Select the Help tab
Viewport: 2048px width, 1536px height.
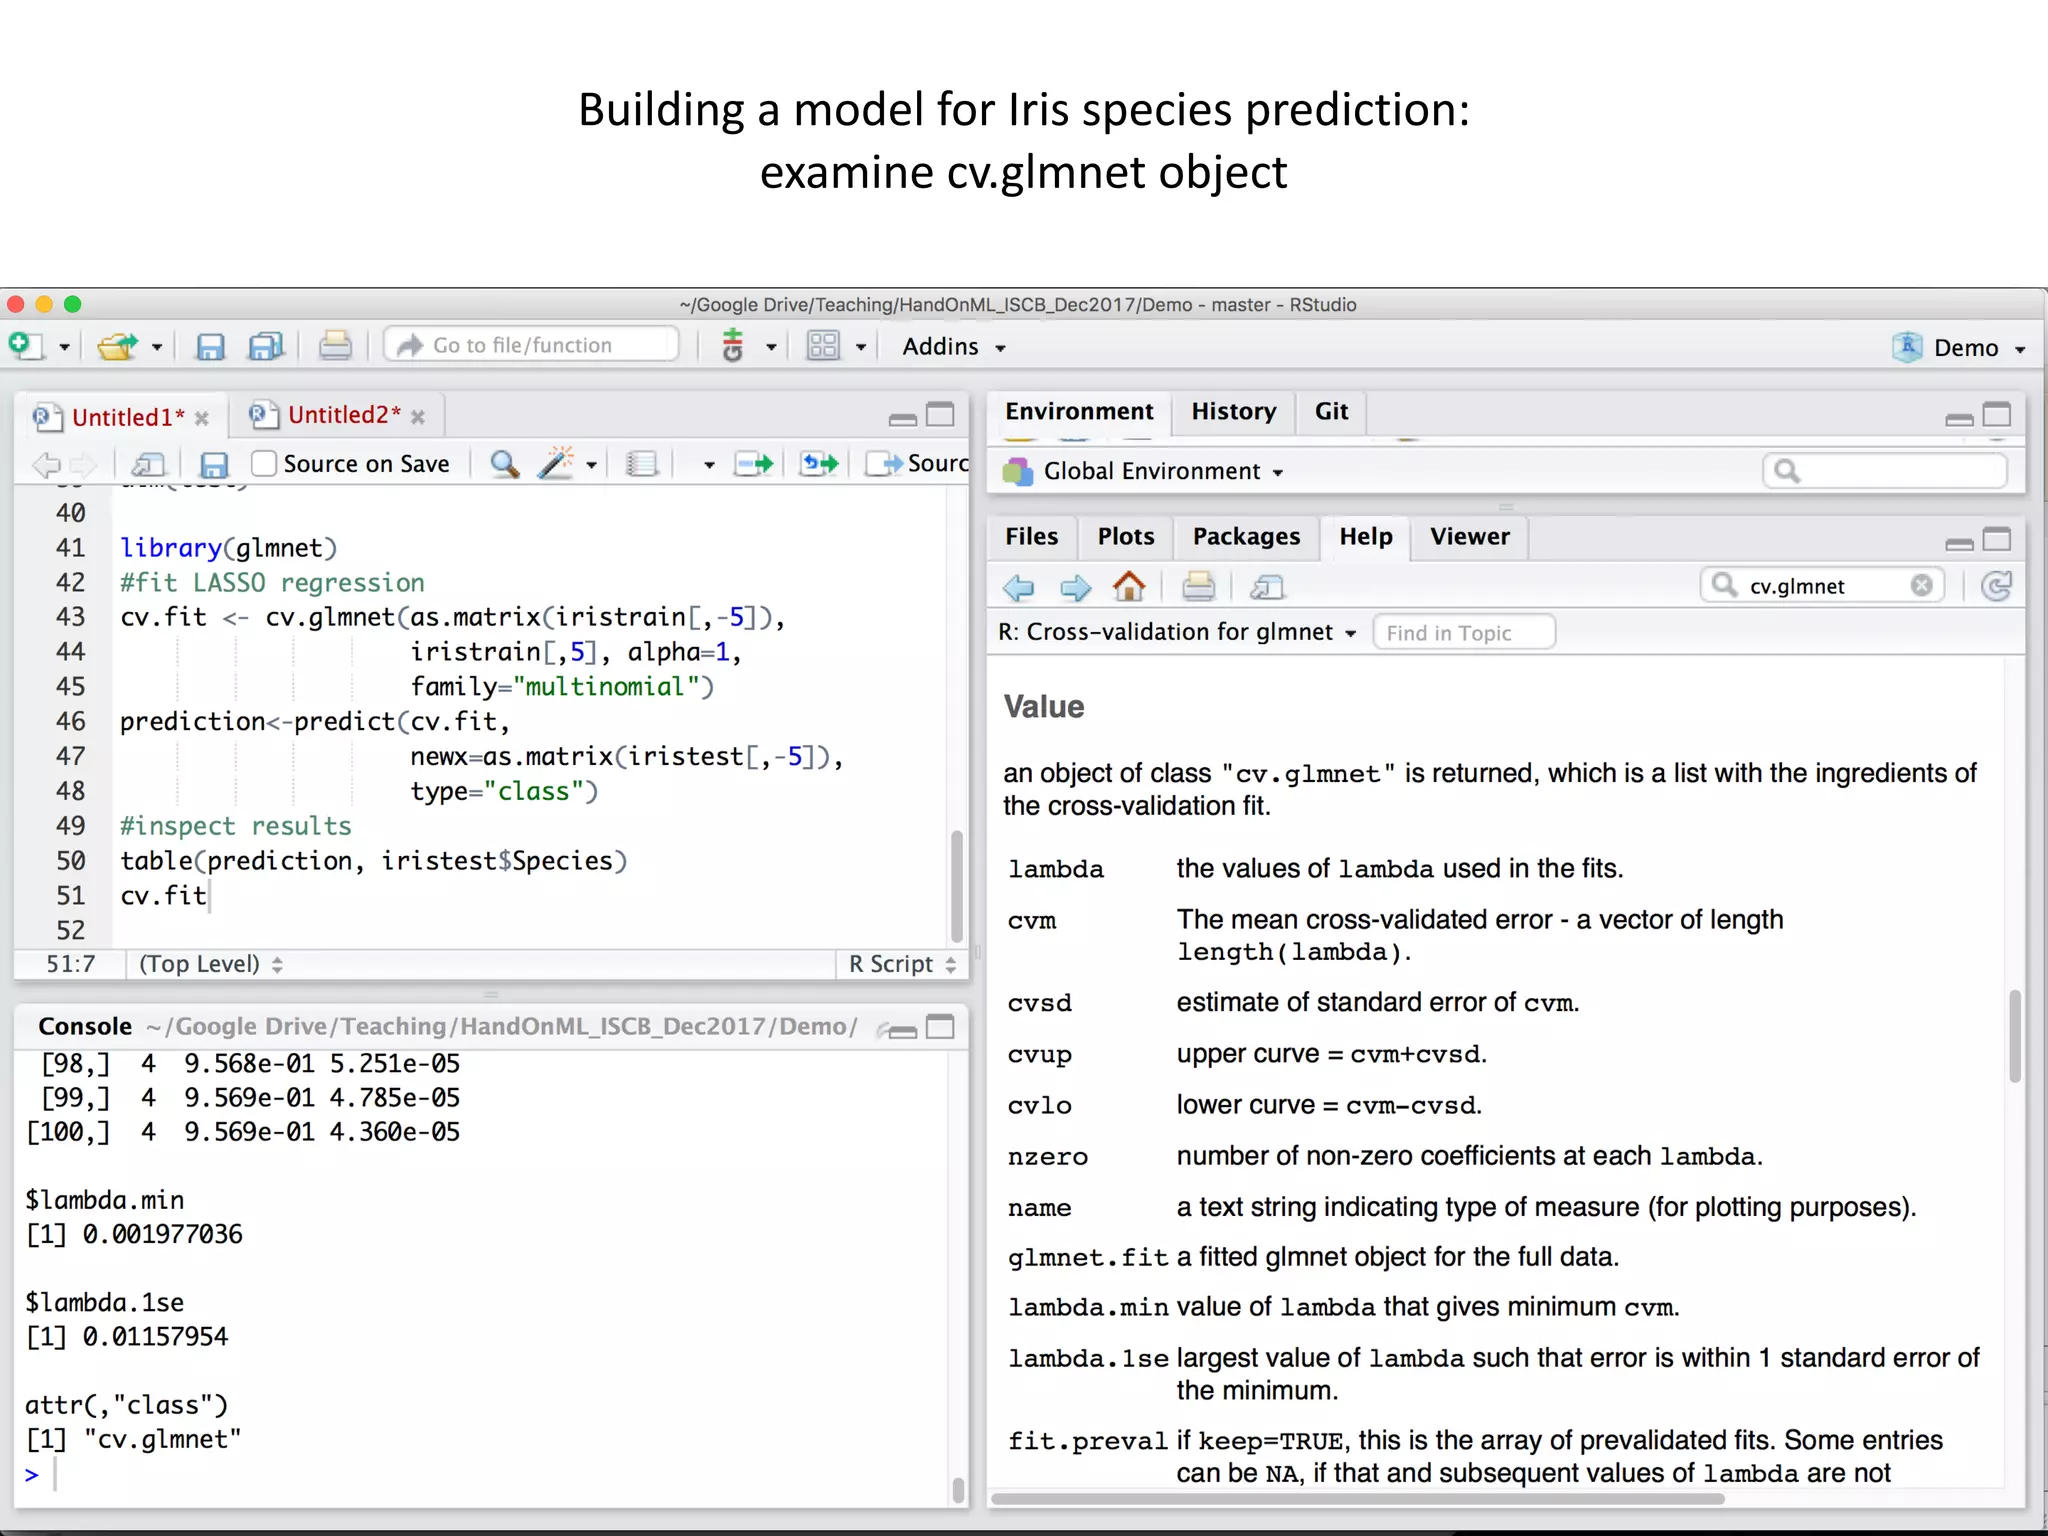(1366, 536)
